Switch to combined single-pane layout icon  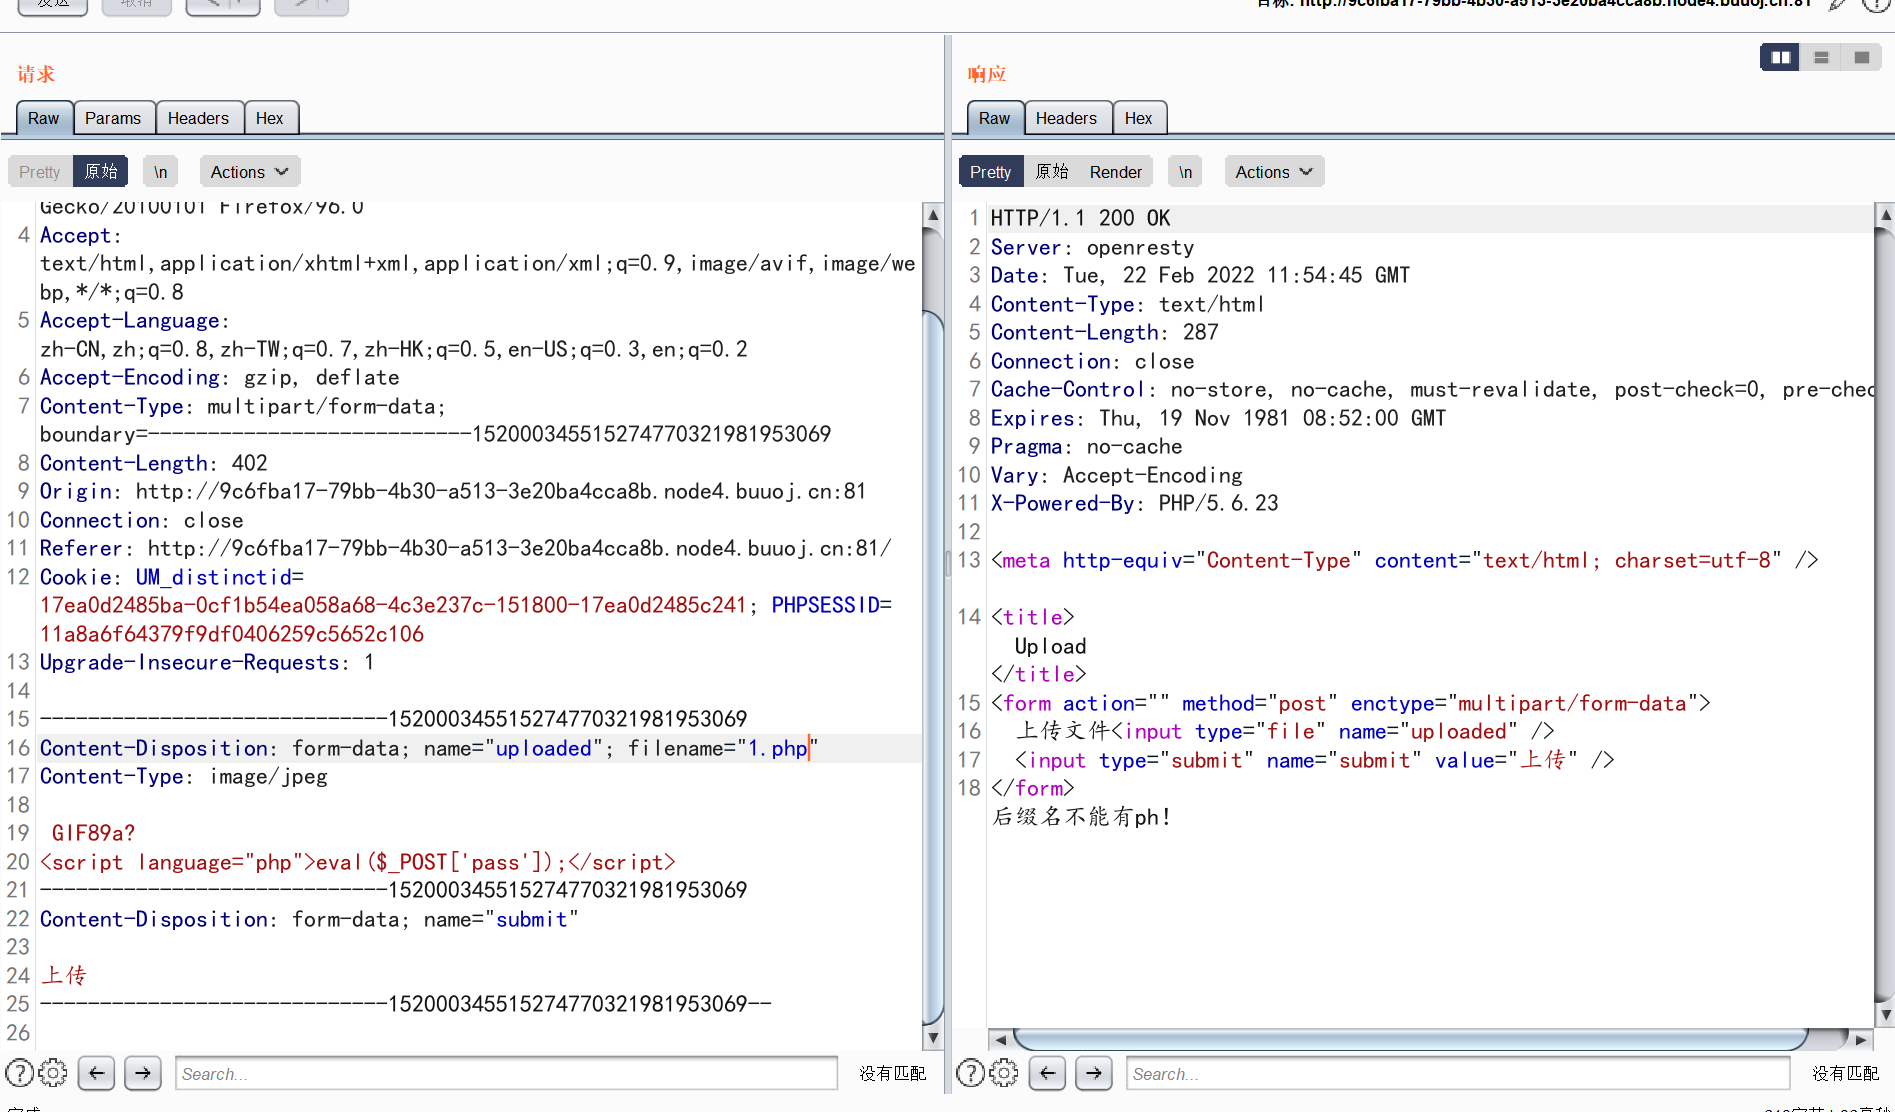coord(1861,58)
